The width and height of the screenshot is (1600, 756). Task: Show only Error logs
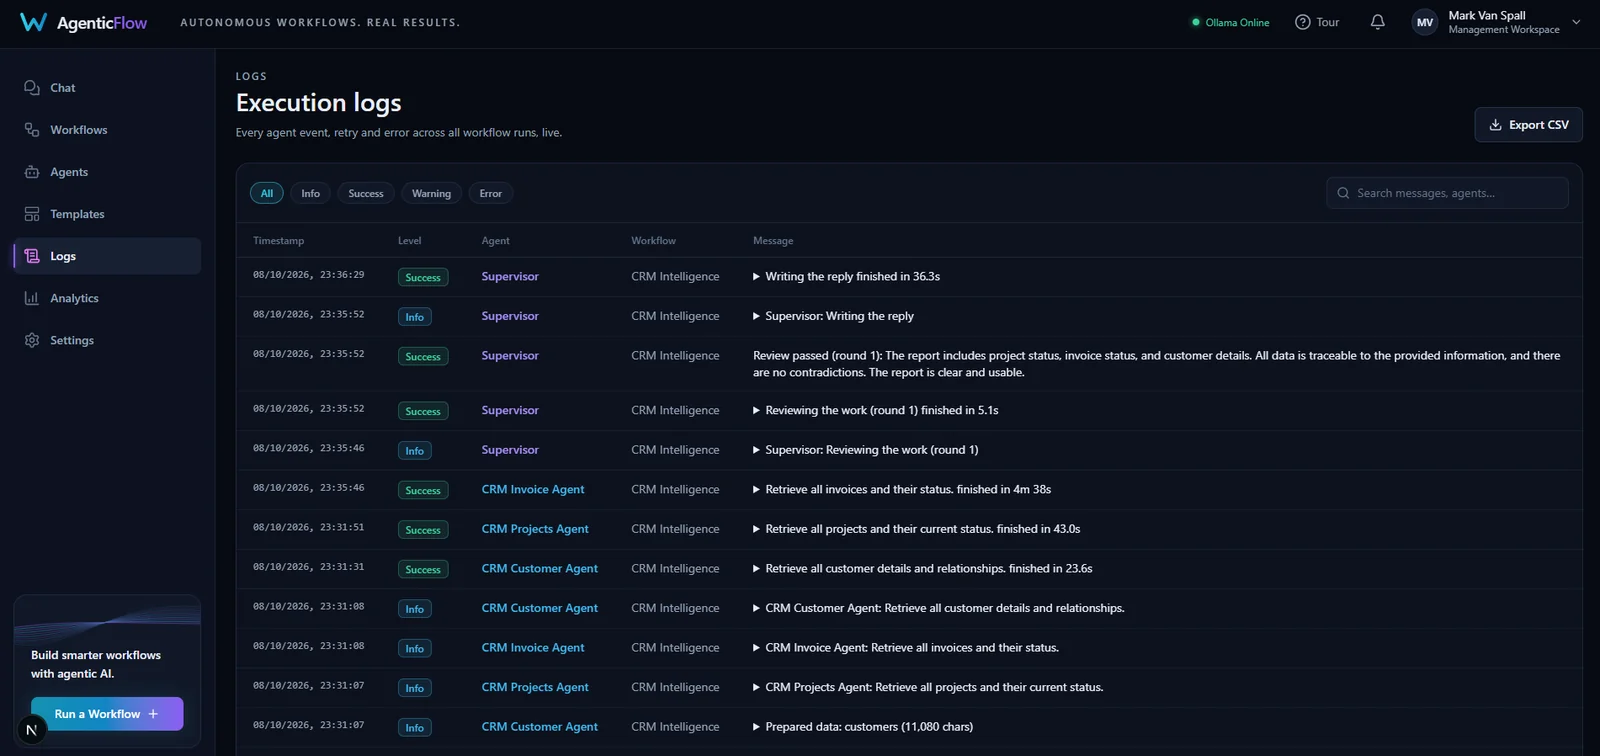tap(491, 193)
